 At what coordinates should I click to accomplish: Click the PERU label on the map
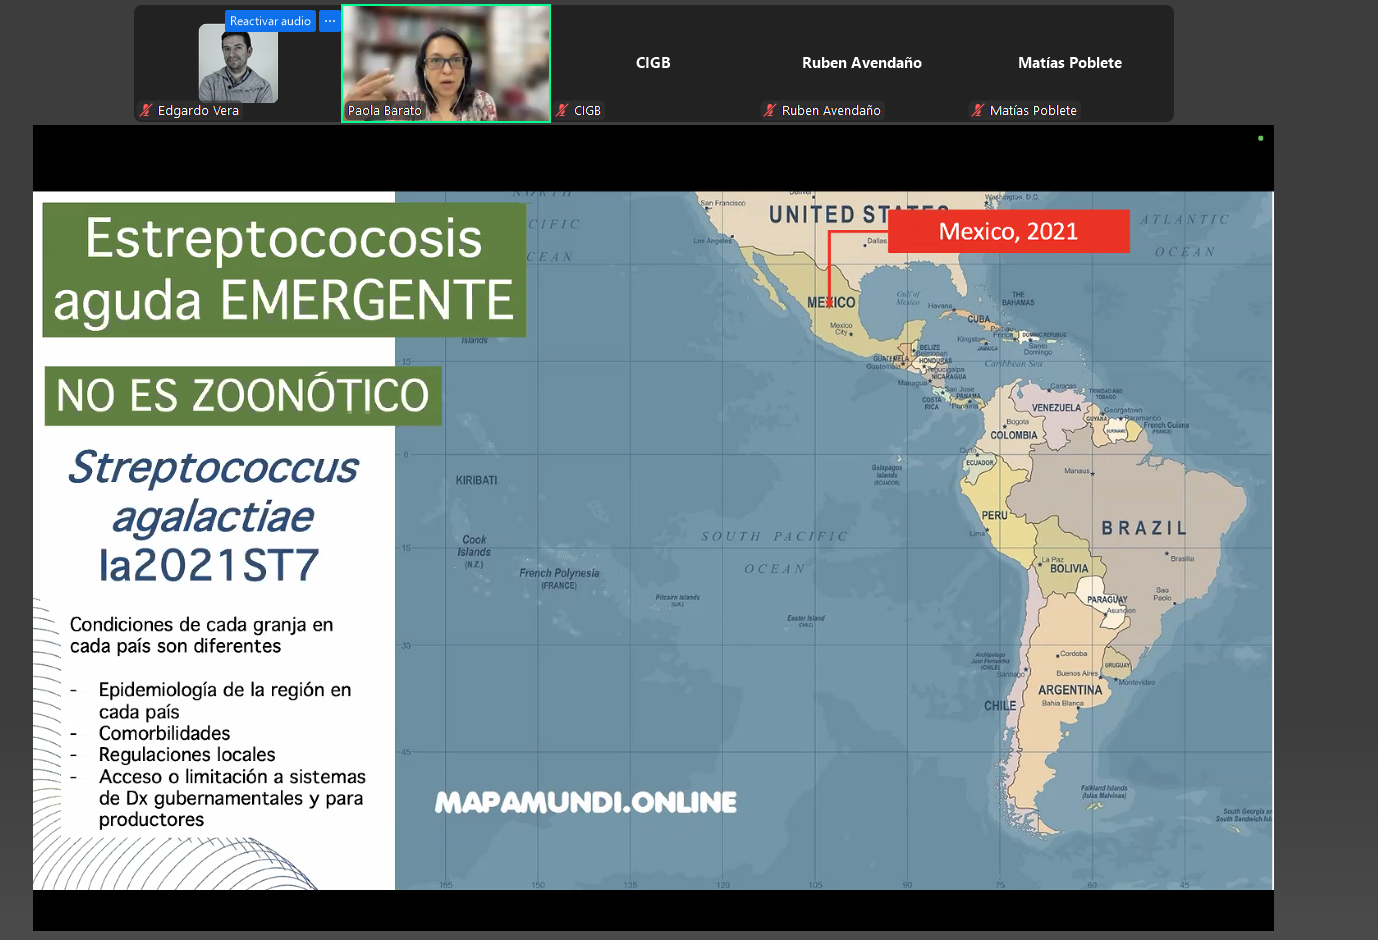pos(995,516)
